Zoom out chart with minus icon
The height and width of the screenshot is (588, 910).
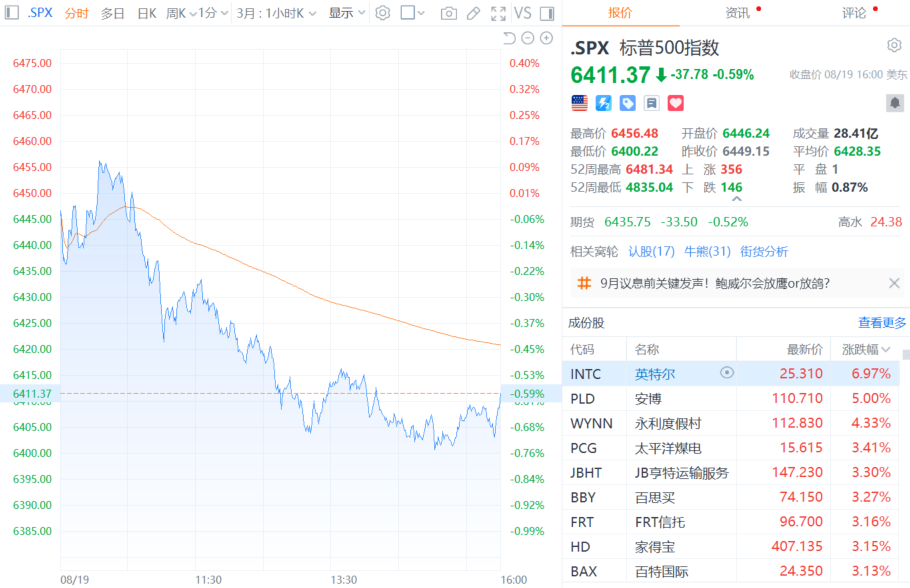click(x=528, y=38)
